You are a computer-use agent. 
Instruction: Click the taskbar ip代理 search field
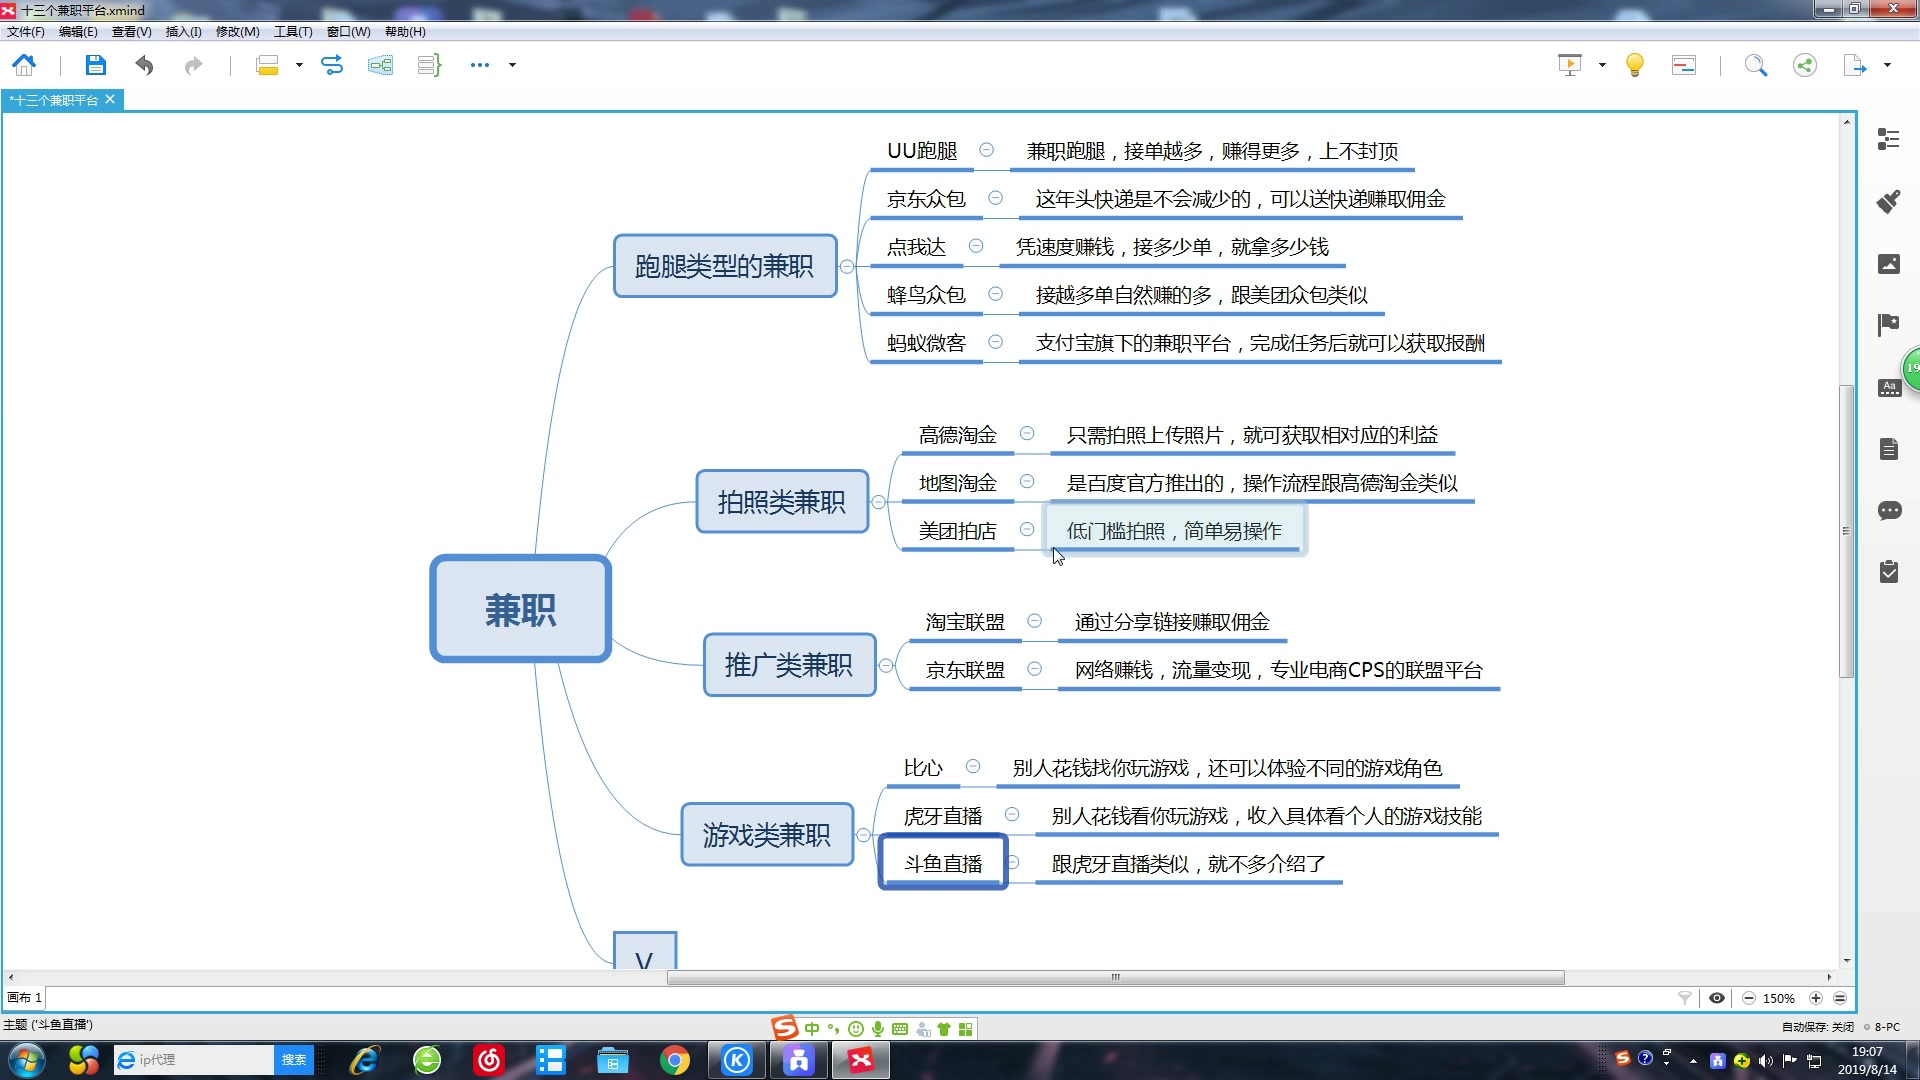pyautogui.click(x=194, y=1060)
